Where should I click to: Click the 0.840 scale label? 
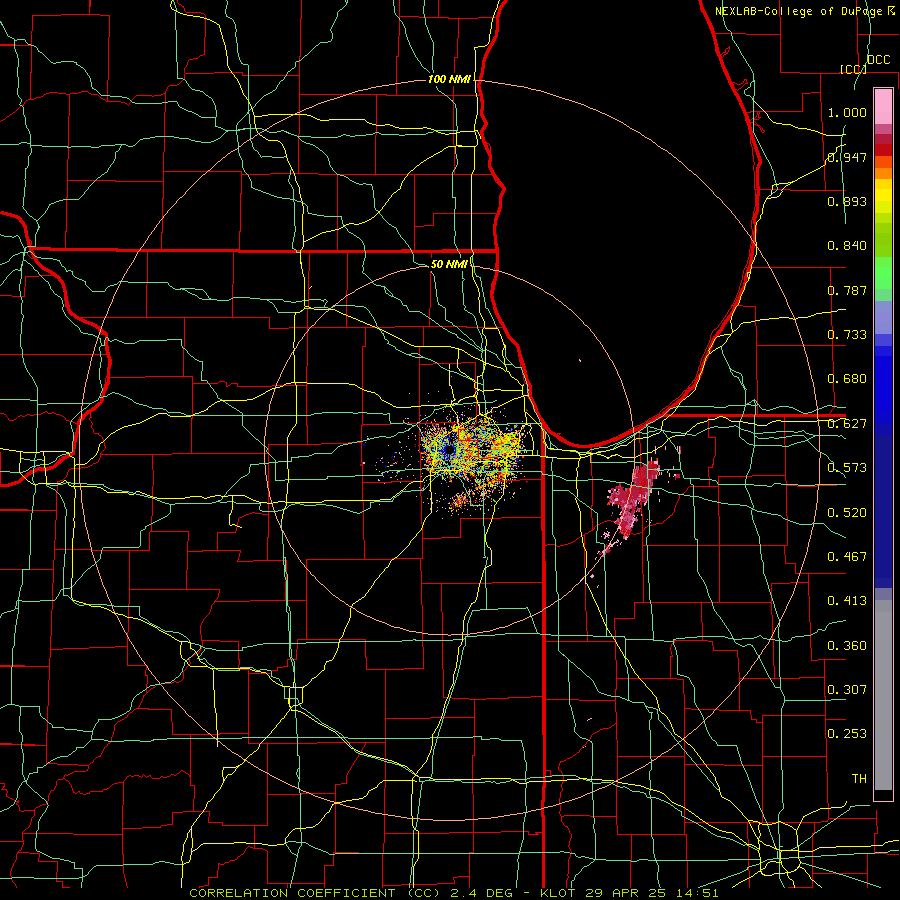(847, 246)
